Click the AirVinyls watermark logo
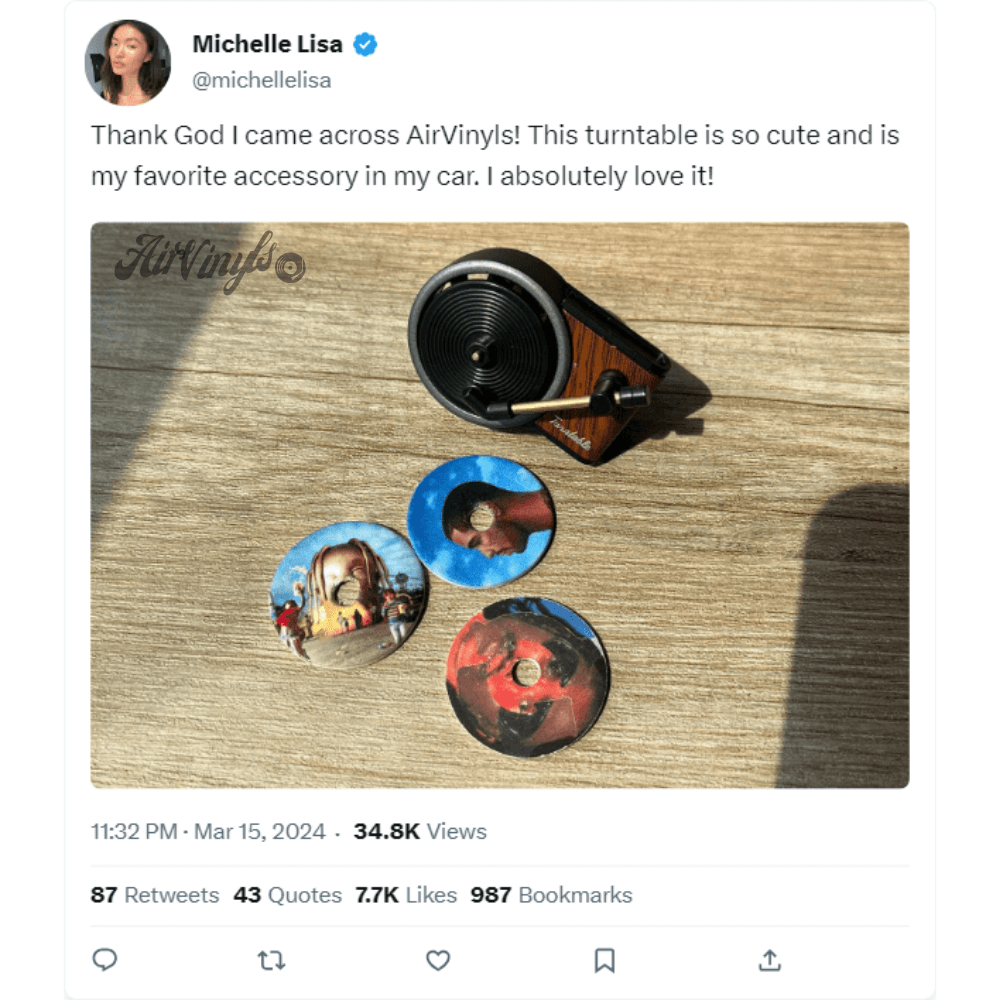The image size is (1000, 1000). 210,261
